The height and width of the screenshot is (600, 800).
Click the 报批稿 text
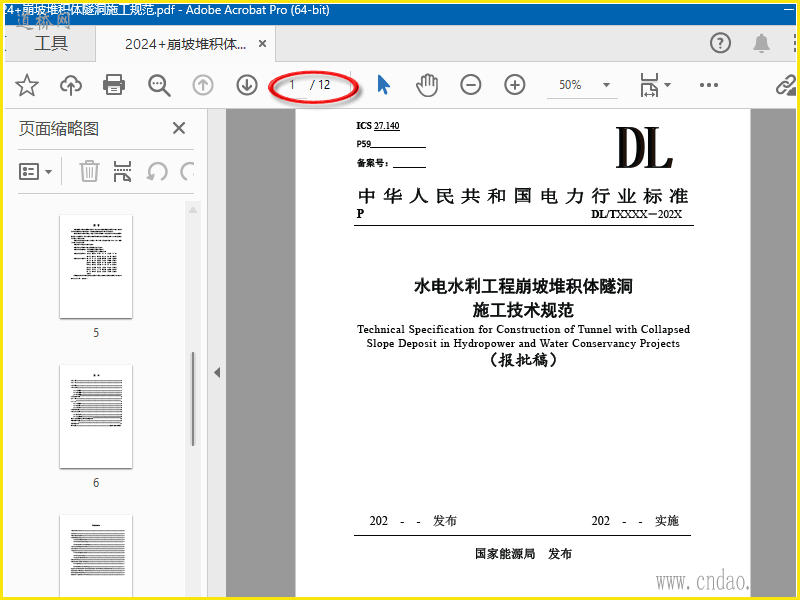523,360
